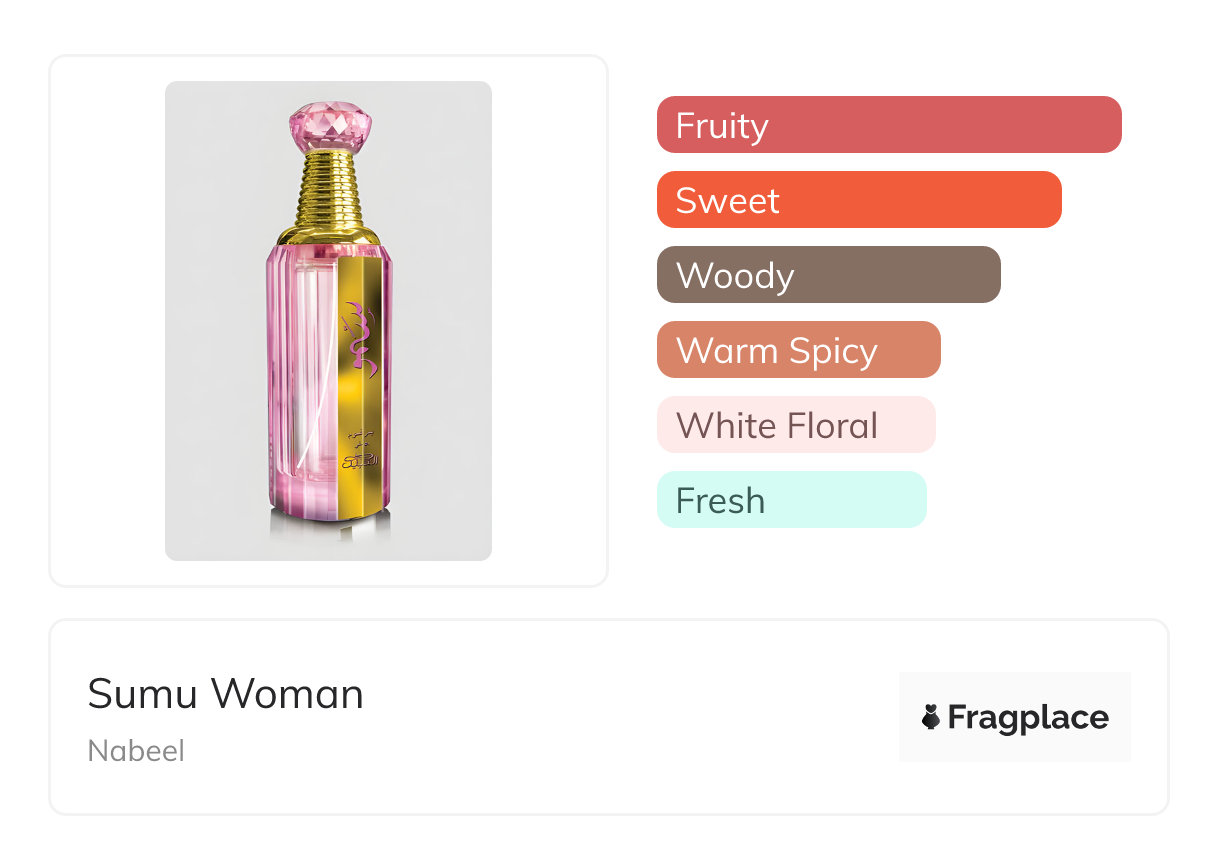Select the Fresh accord bar
The width and height of the screenshot is (1218, 864).
[791, 500]
